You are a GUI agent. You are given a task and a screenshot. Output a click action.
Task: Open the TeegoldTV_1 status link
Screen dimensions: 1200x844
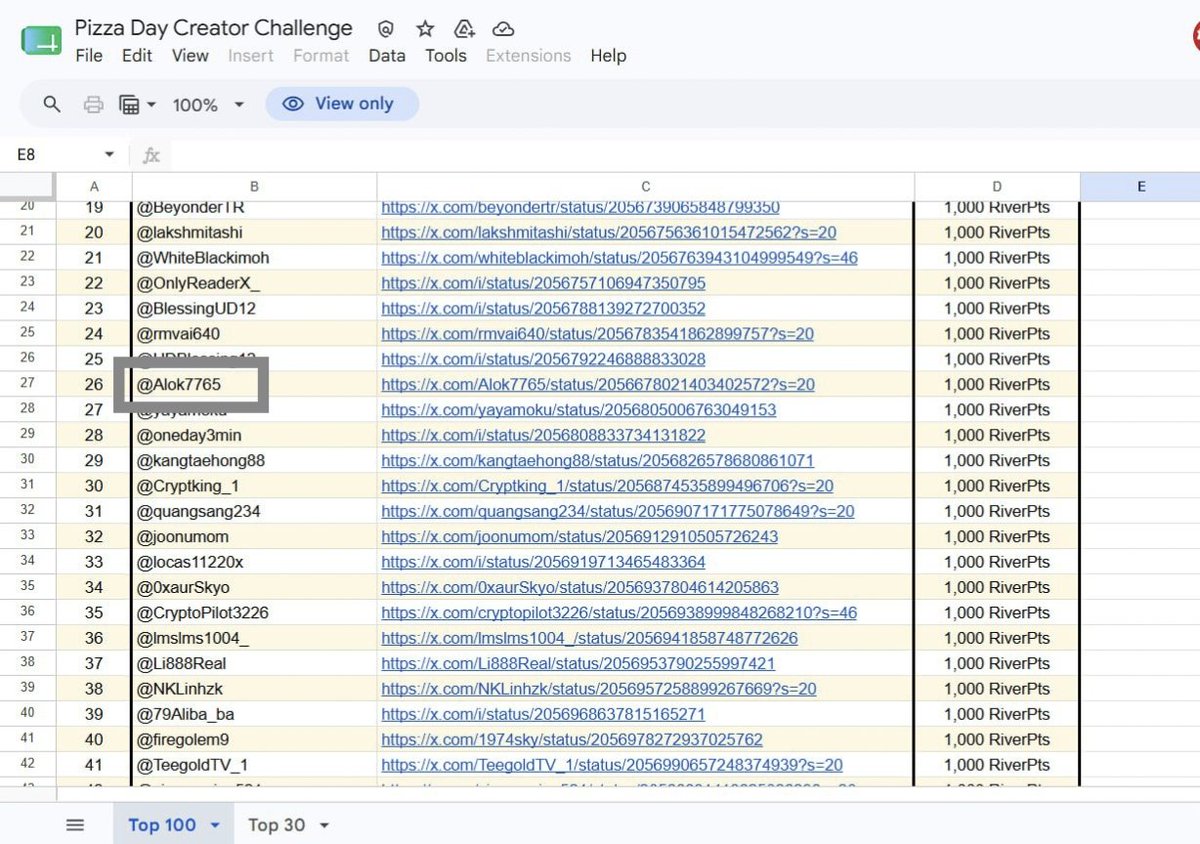click(612, 765)
